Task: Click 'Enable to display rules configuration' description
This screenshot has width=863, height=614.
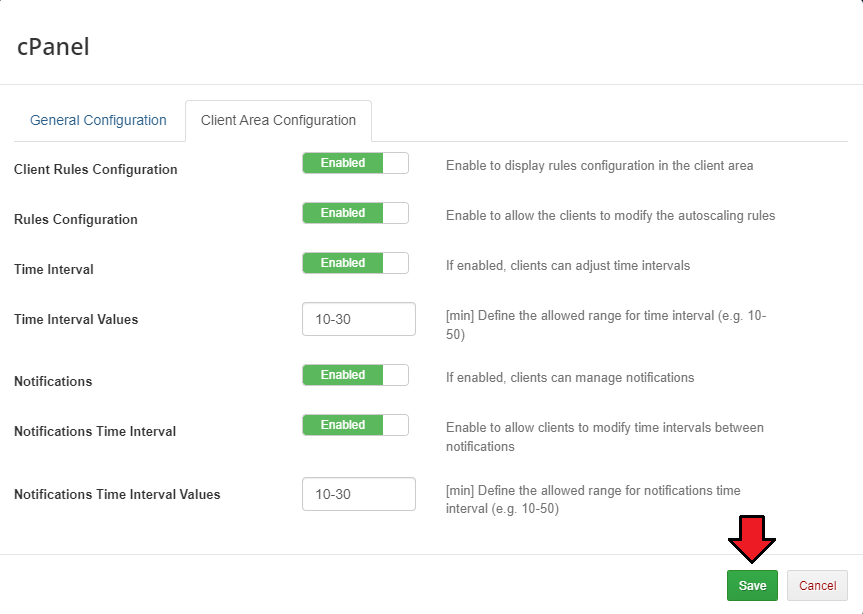Action: 599,166
